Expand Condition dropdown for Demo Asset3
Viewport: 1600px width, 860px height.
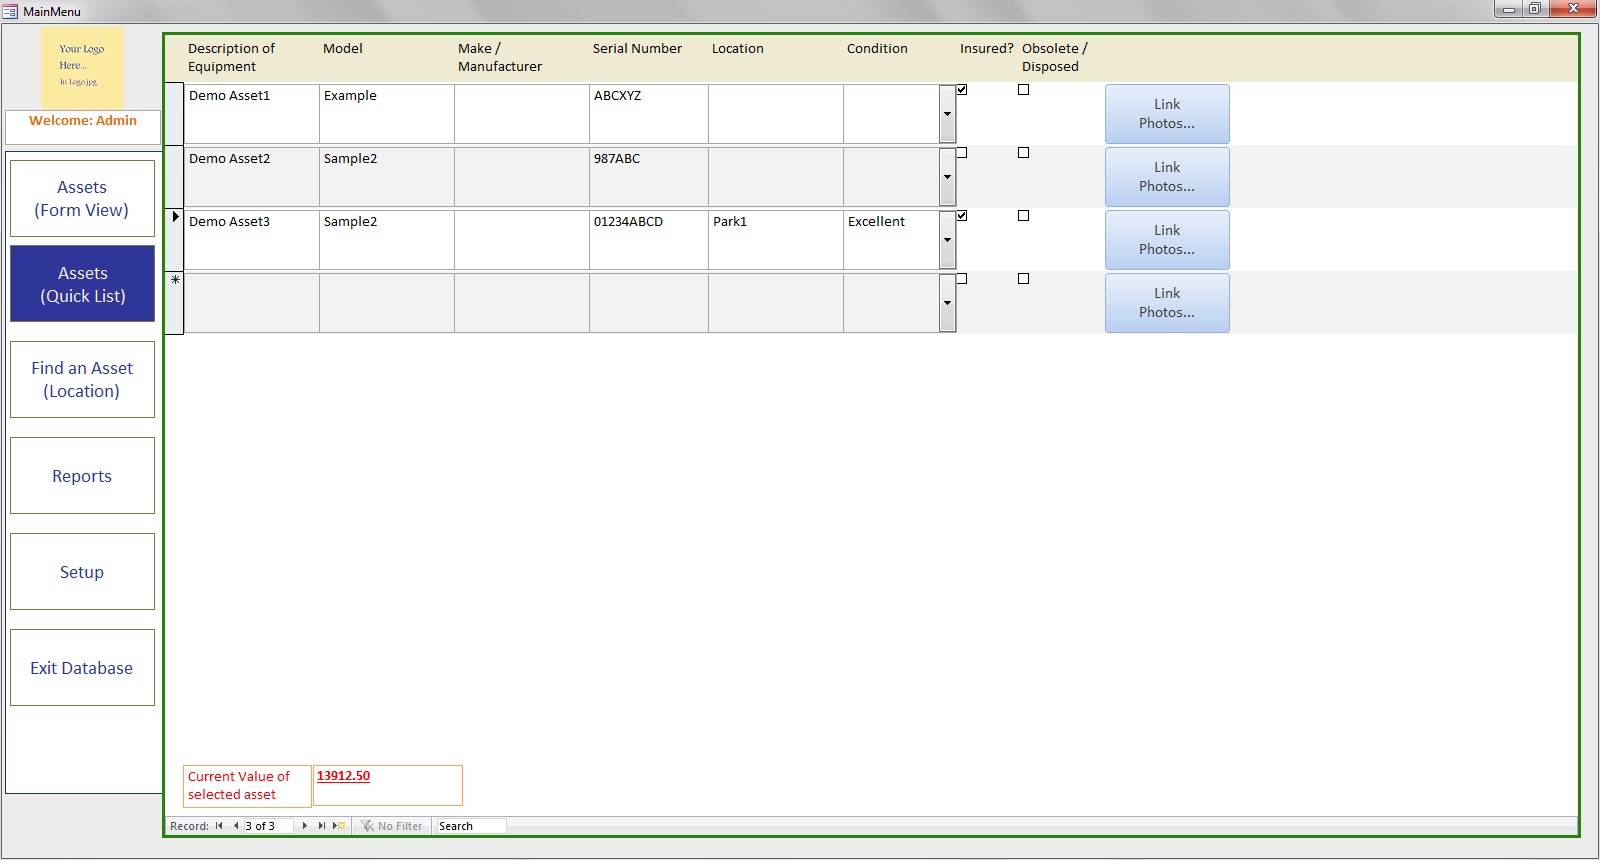947,240
